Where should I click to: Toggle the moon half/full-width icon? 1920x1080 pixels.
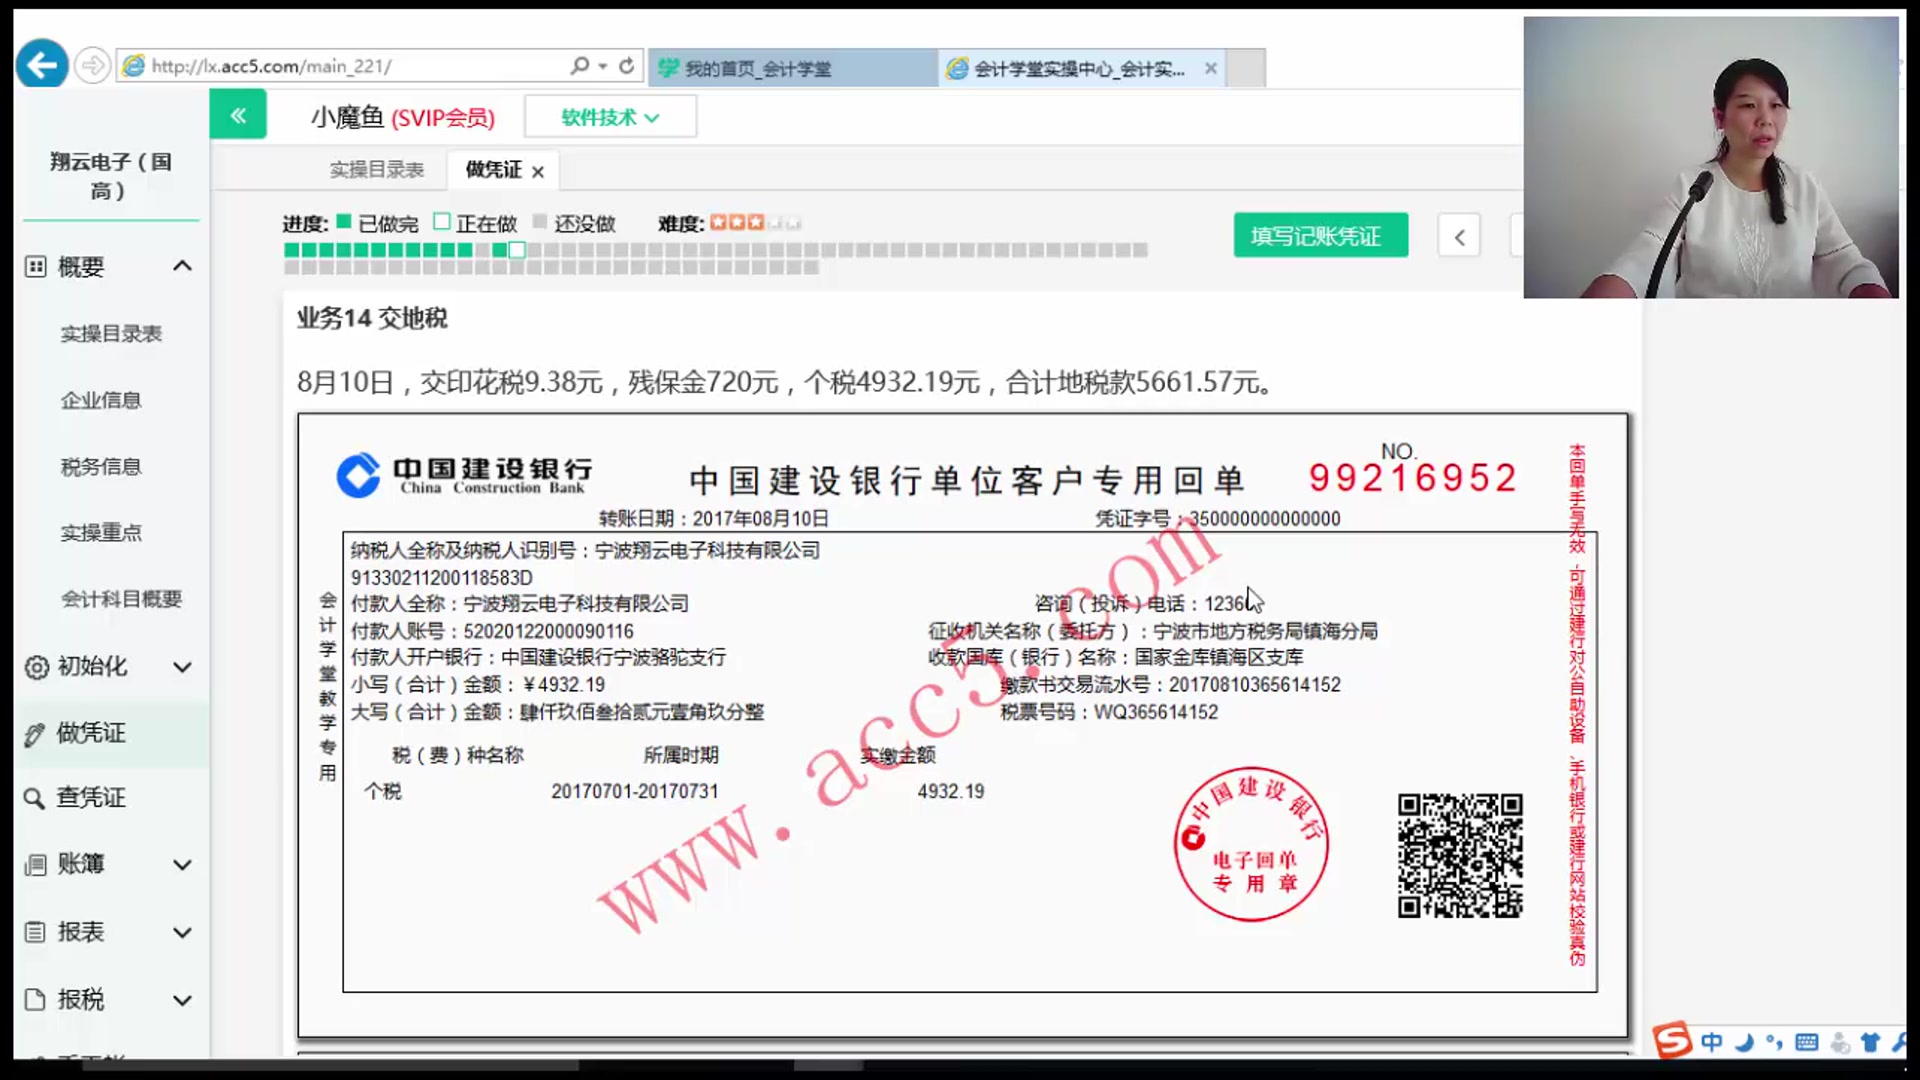click(1744, 1042)
